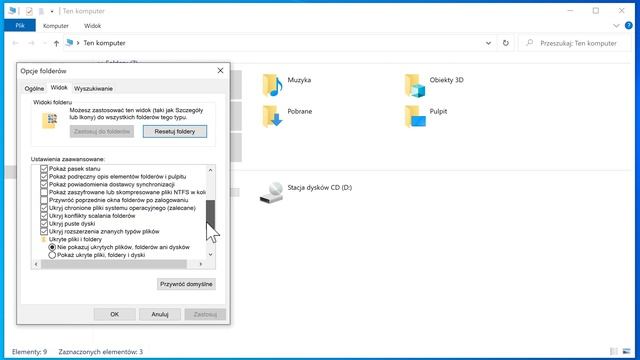Screen dimensions: 640x360
Task: Click the vertical scrollbar thumb in settings list
Action: tap(210, 214)
